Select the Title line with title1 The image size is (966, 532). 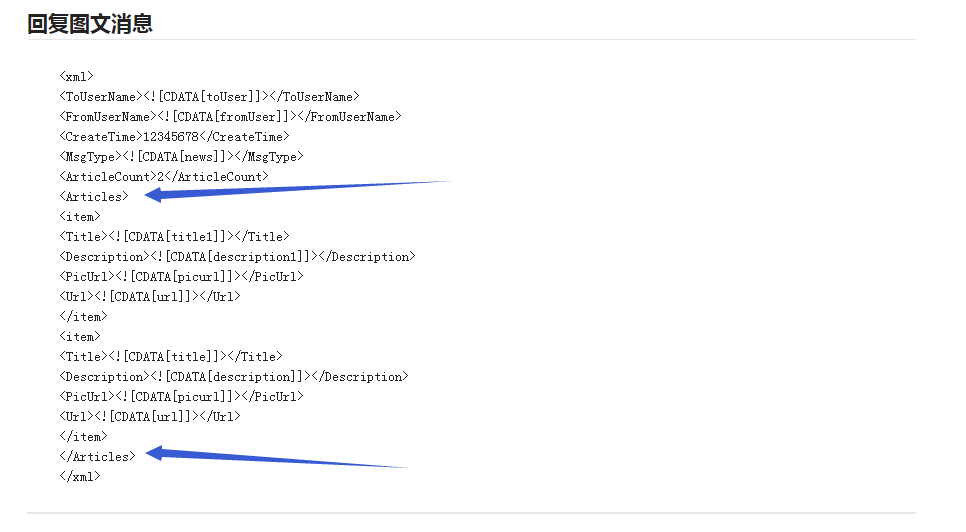click(174, 236)
